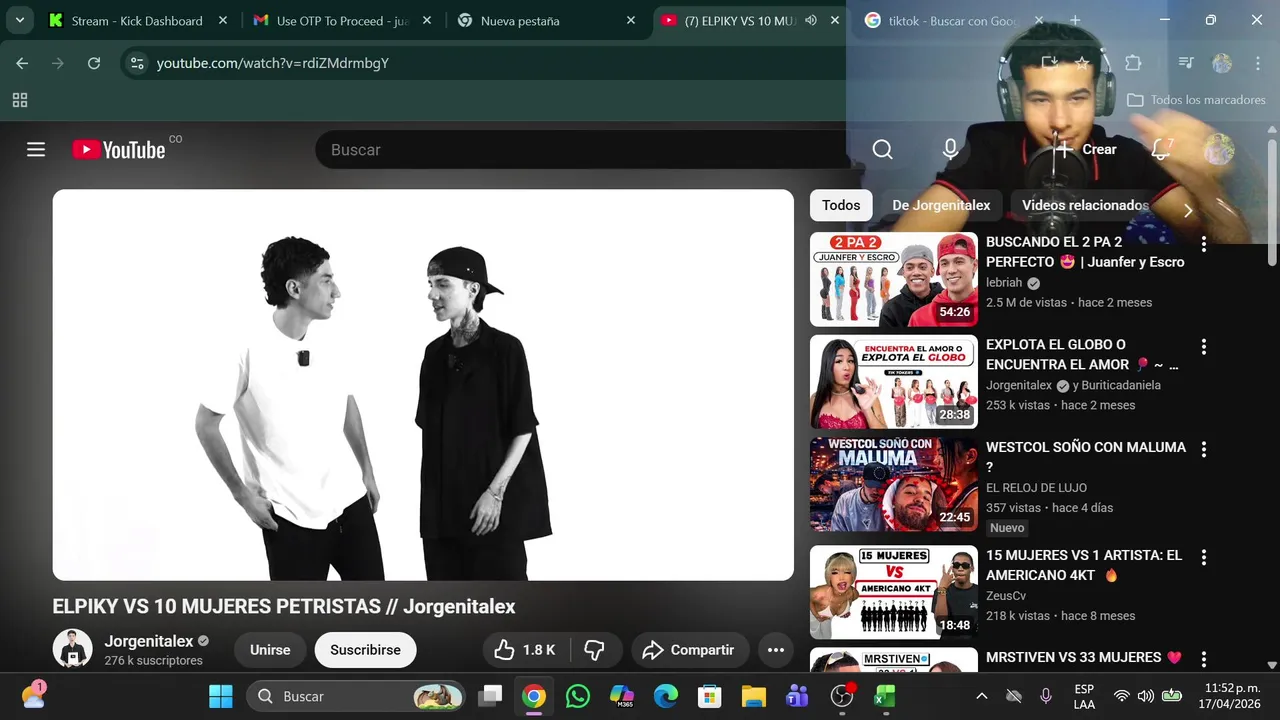Select the Videos relacionados filter chip
Image resolution: width=1280 pixels, height=720 pixels.
pos(1085,205)
